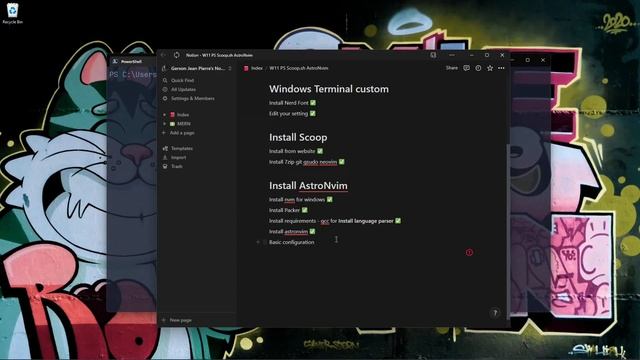Image resolution: width=640 pixels, height=360 pixels.
Task: Open the three-dots page menu
Action: [x=501, y=68]
